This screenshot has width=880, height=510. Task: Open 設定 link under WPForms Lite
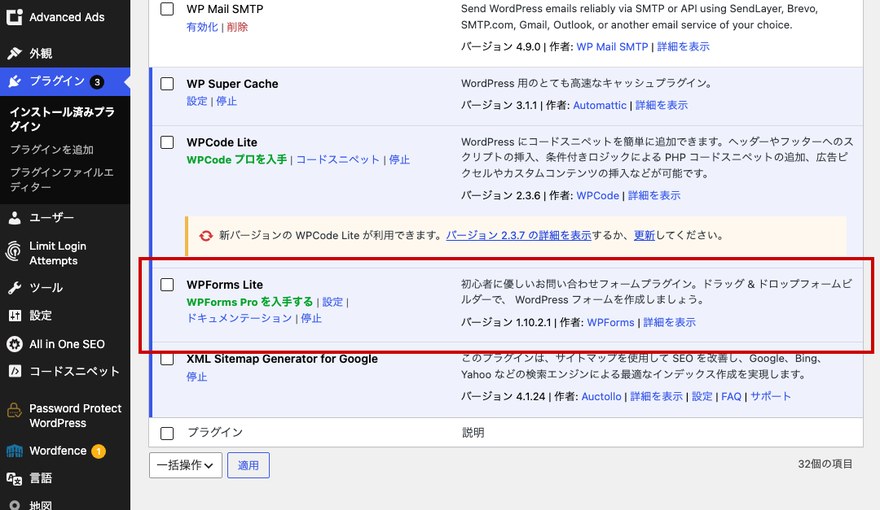332,302
